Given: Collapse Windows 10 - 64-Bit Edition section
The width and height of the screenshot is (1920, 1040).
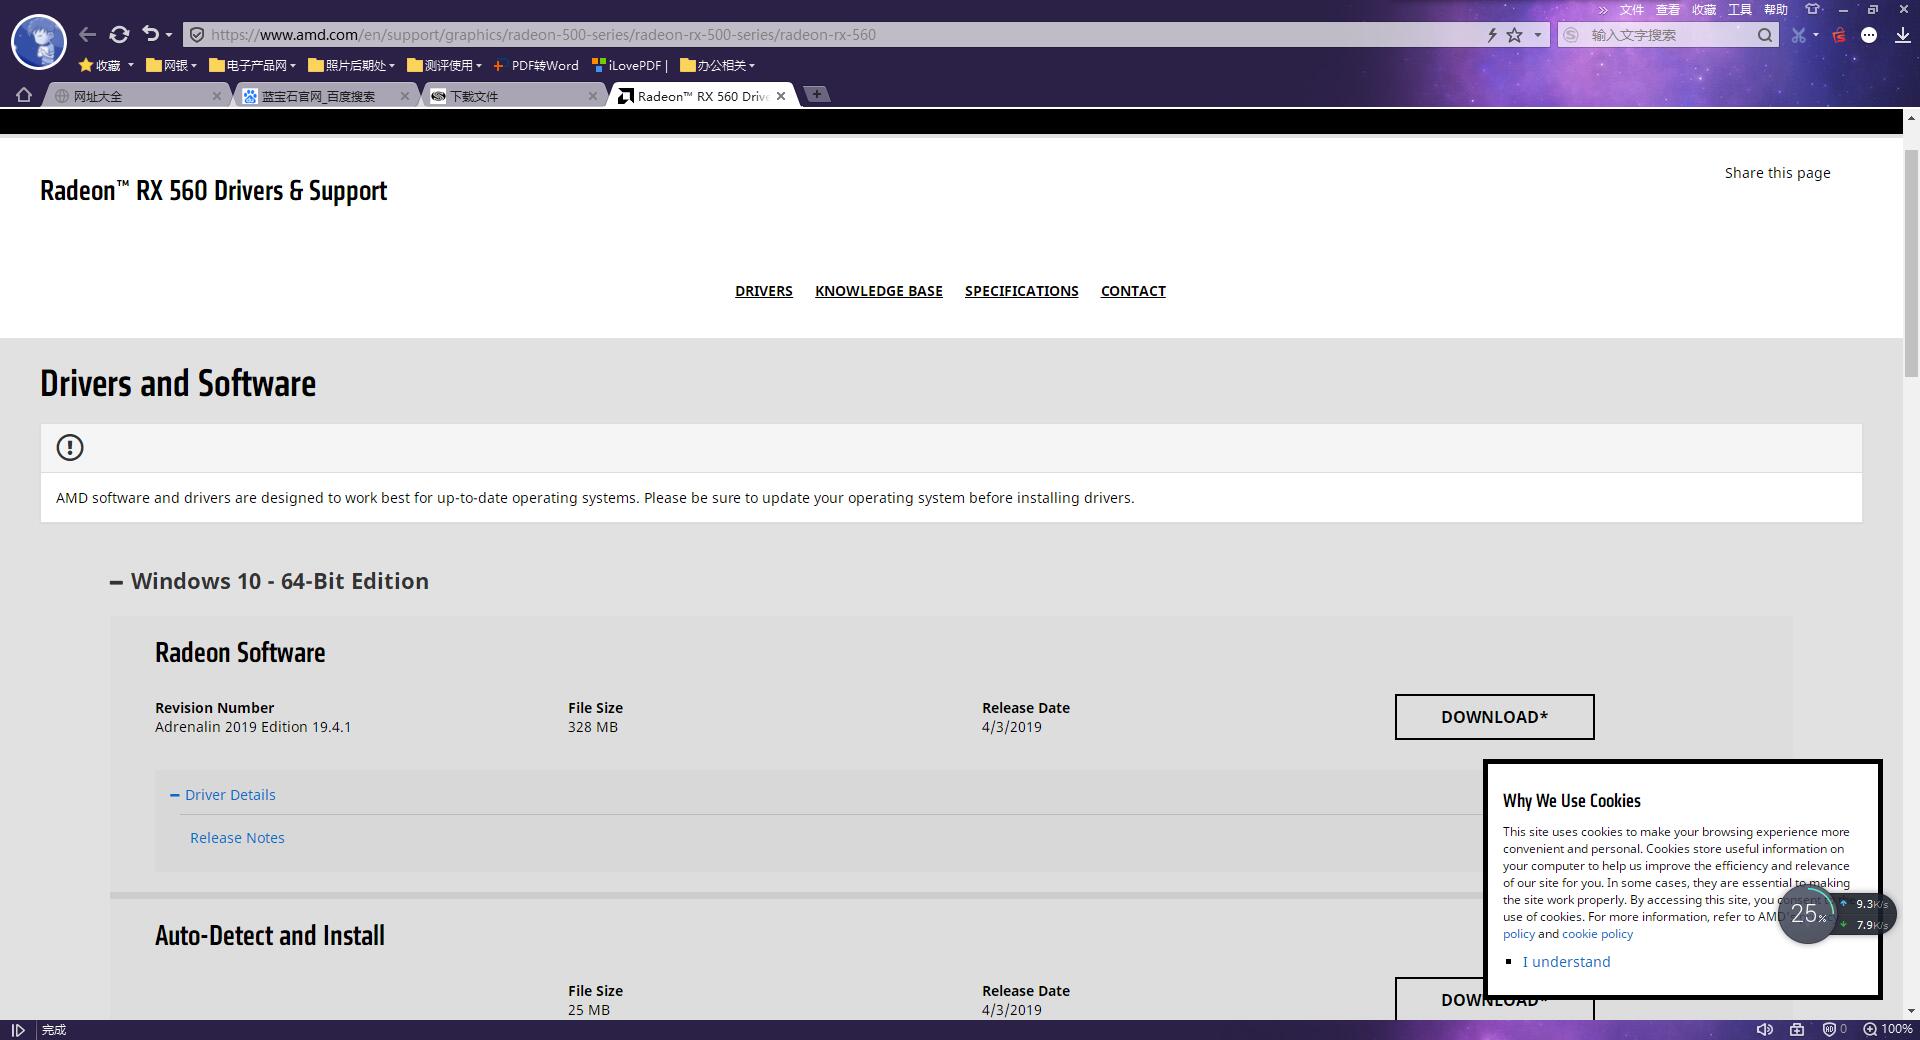Looking at the screenshot, I should click(x=270, y=581).
